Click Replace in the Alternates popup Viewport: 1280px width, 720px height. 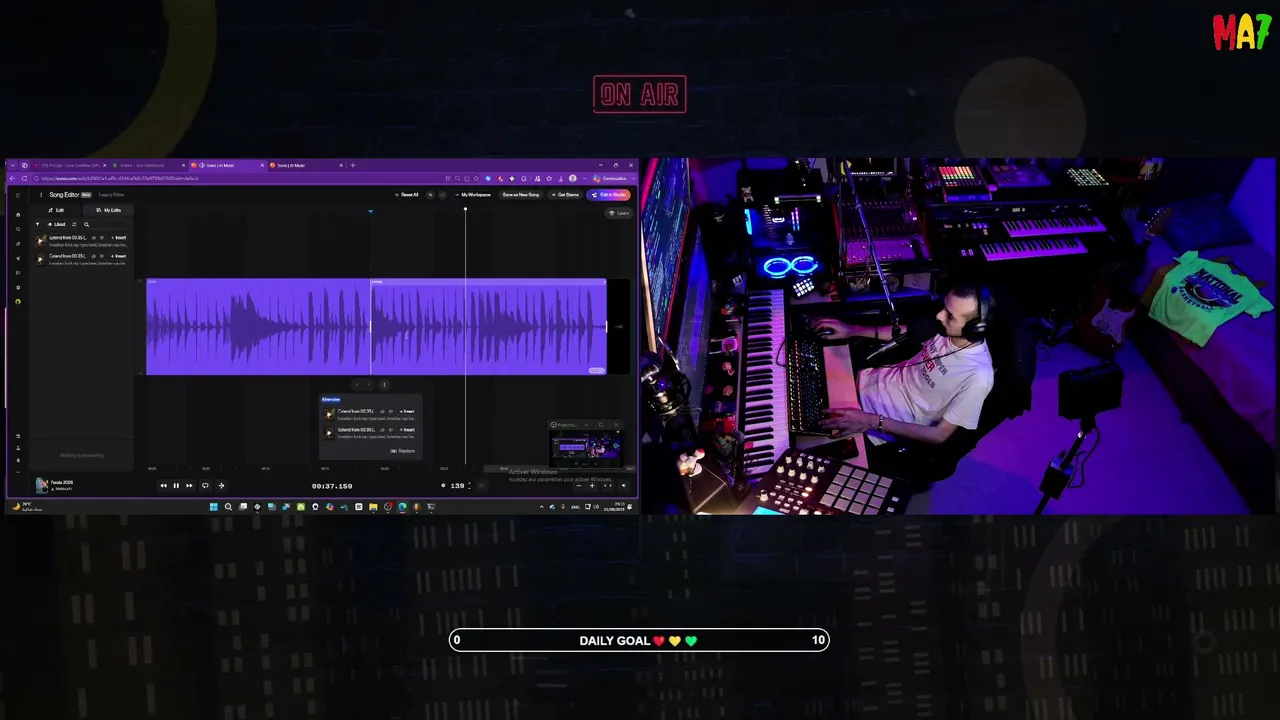click(403, 451)
